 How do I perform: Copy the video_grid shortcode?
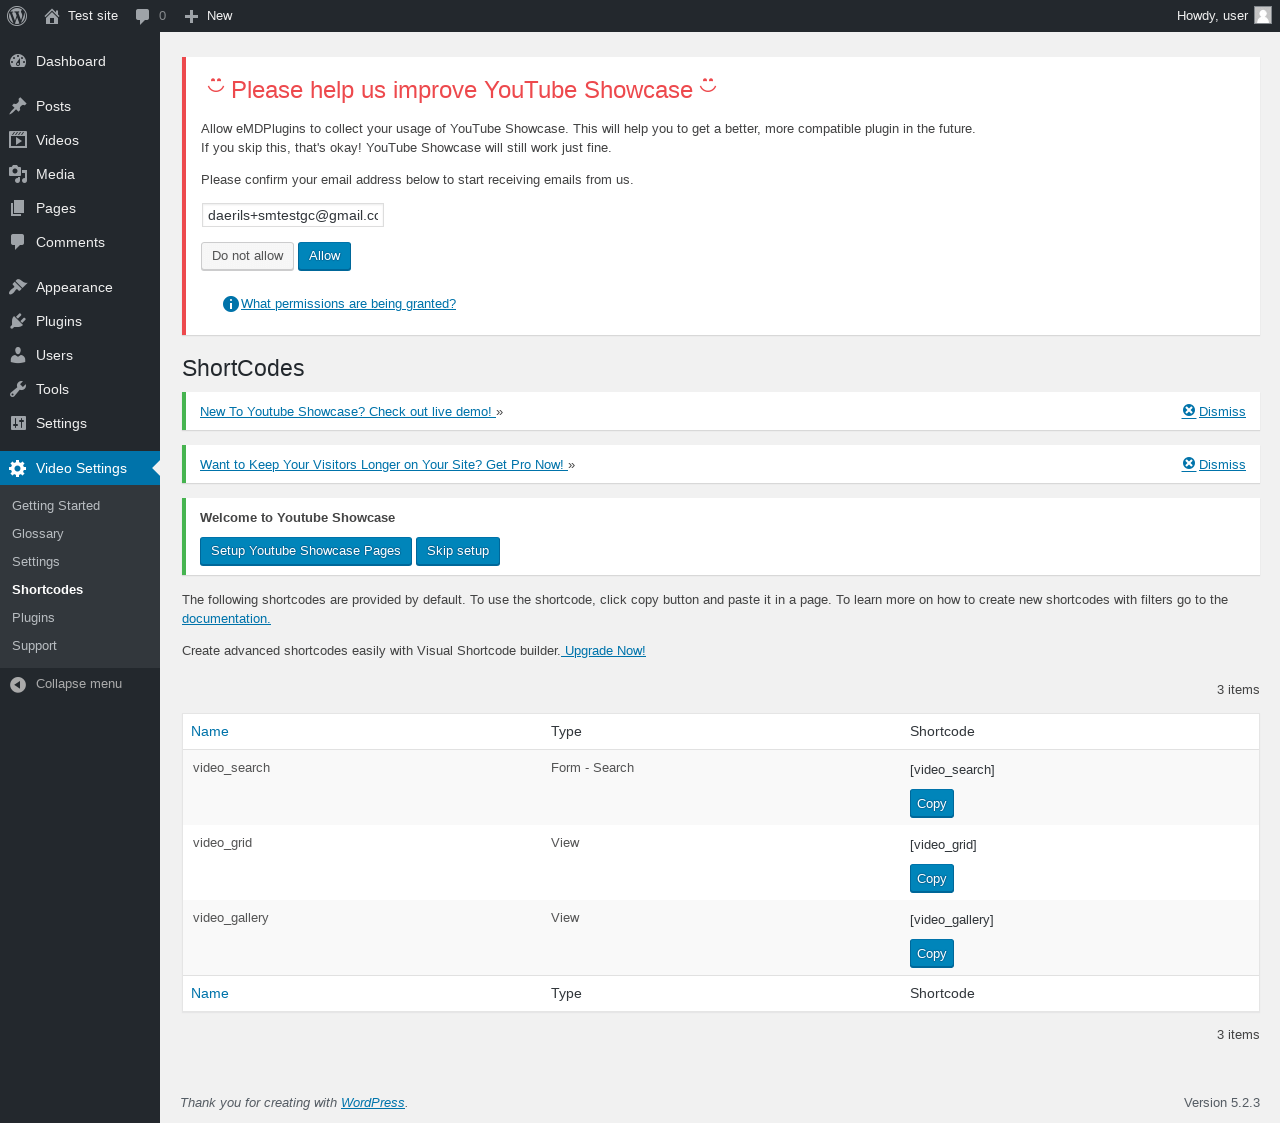tap(931, 879)
